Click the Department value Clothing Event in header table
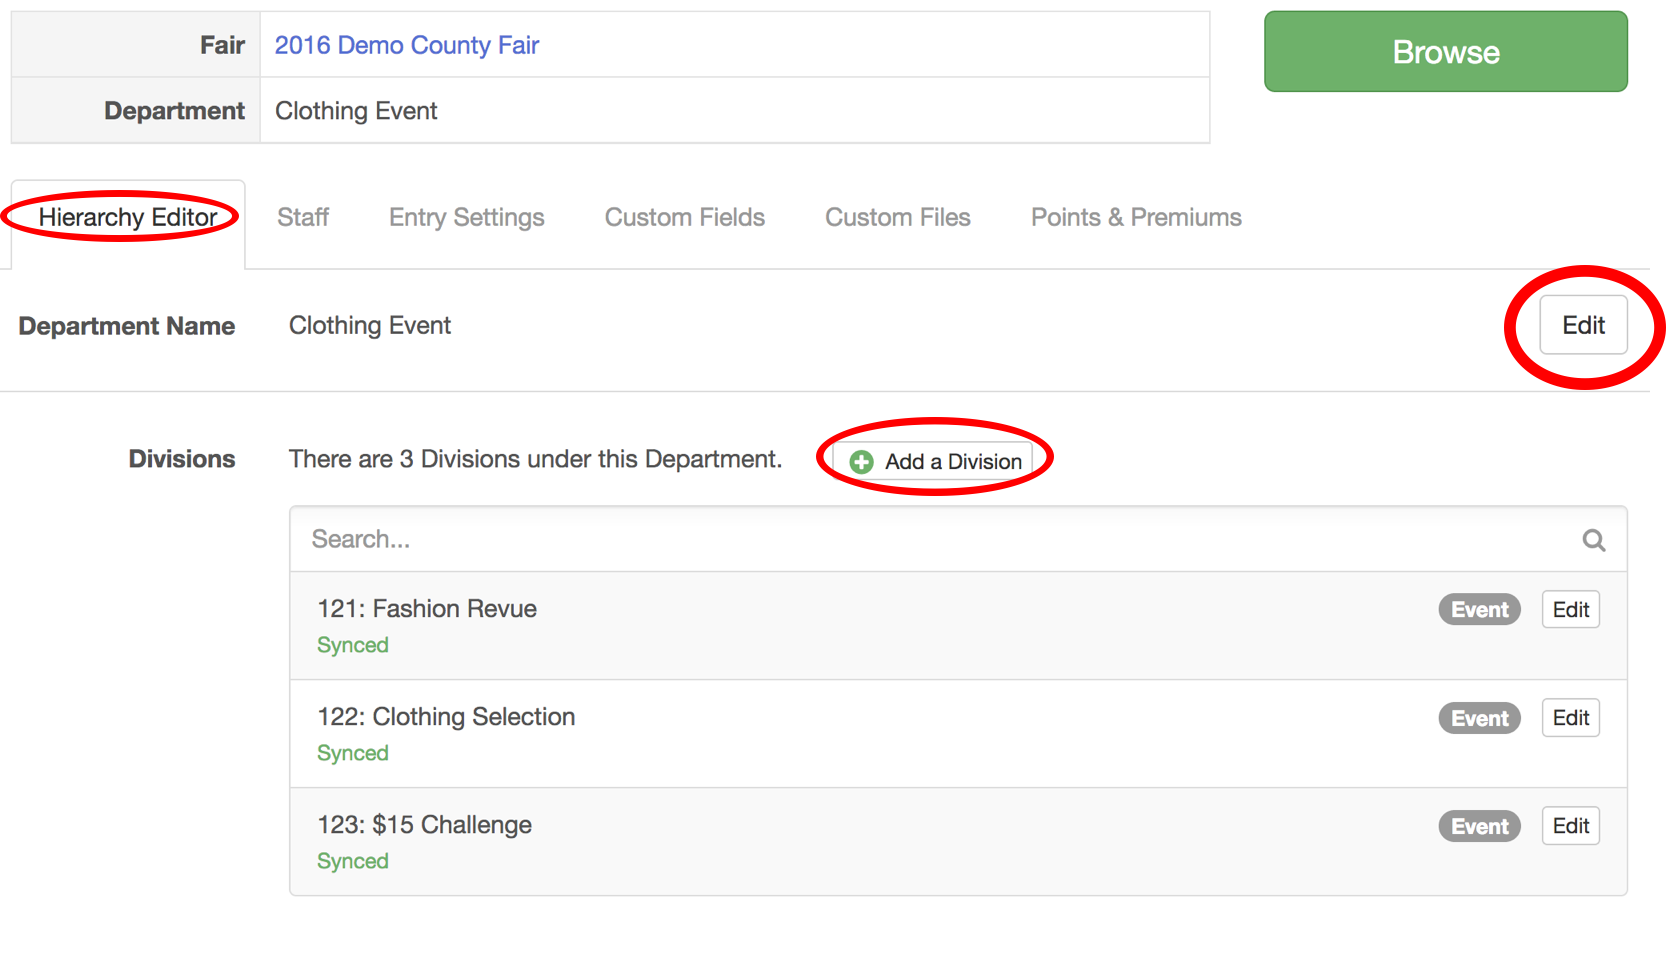The image size is (1666, 959). pyautogui.click(x=356, y=111)
